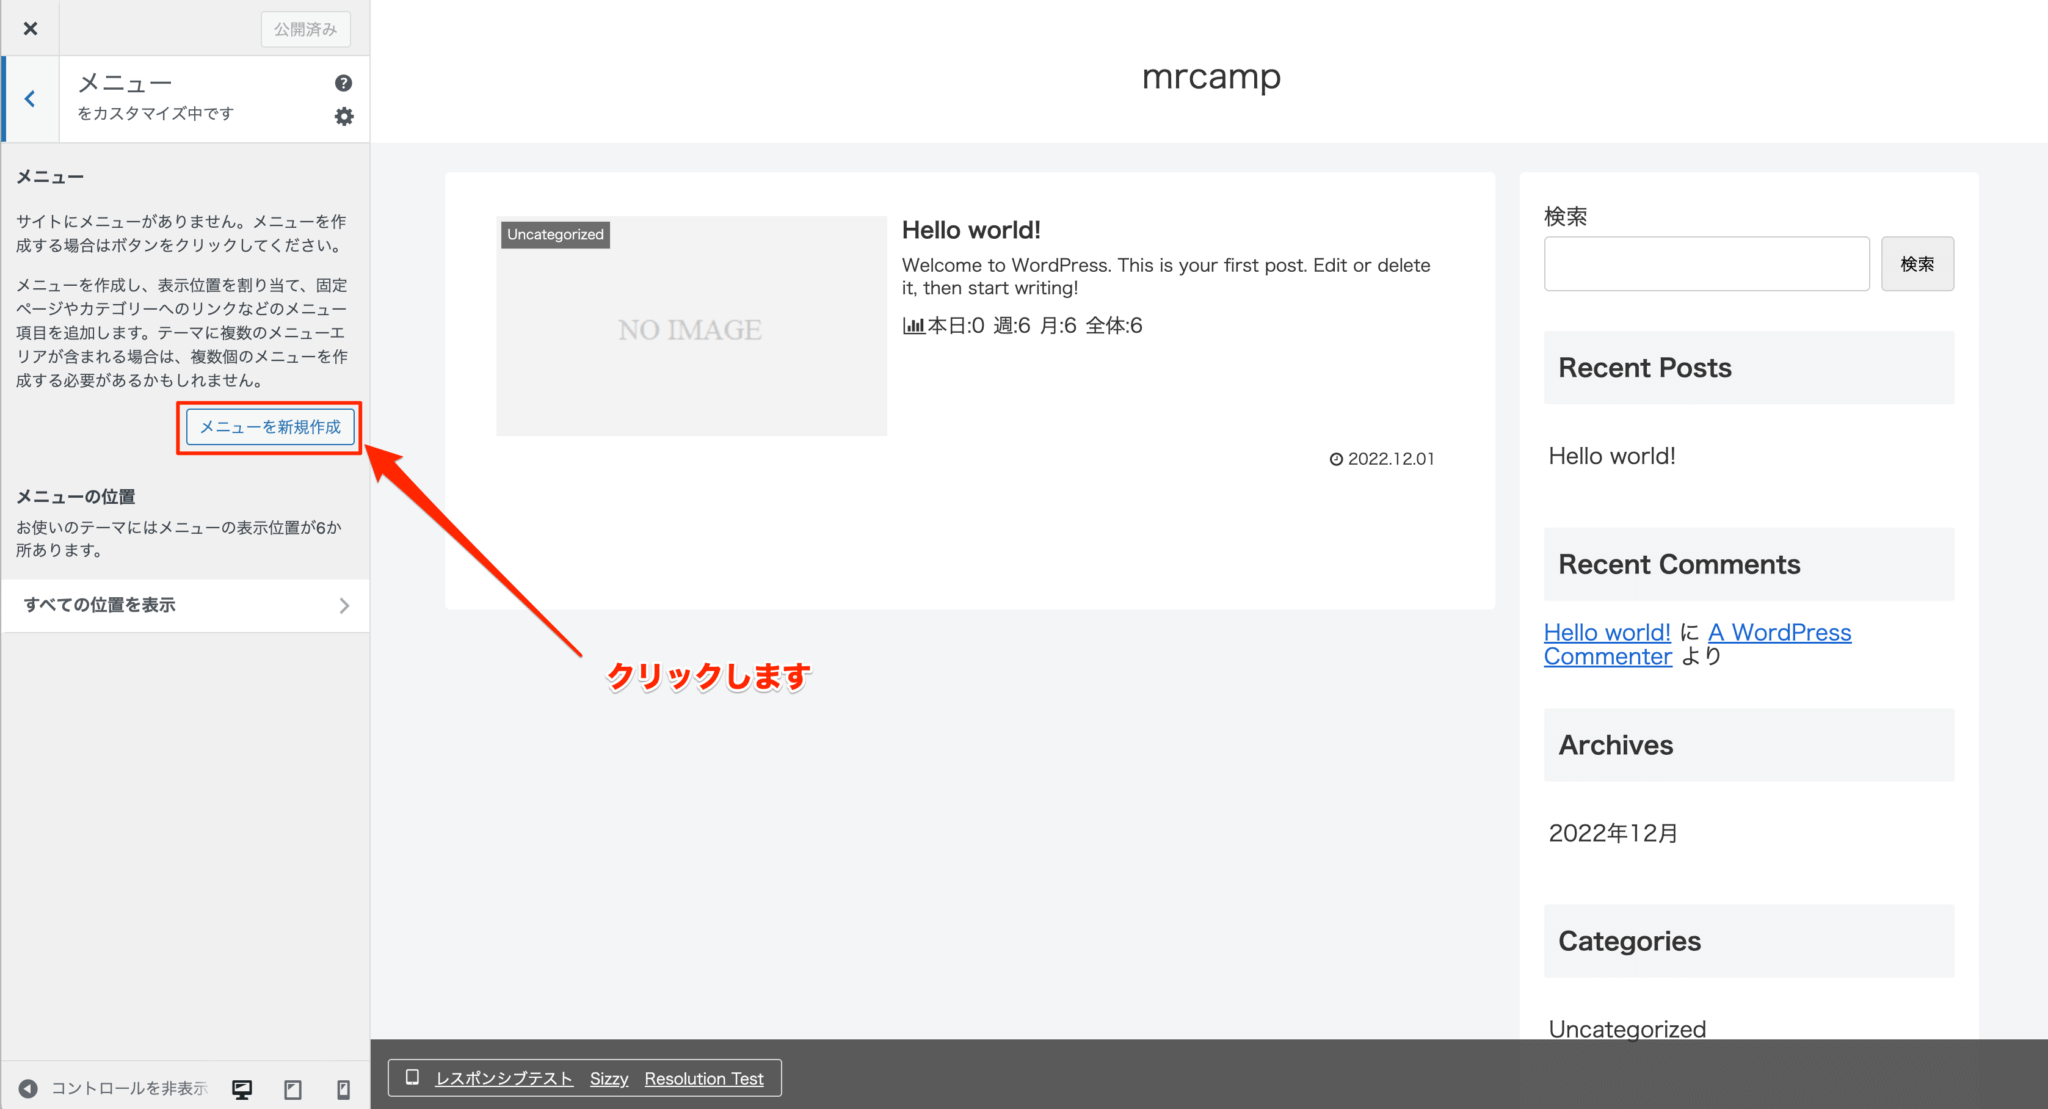This screenshot has height=1109, width=2048.
Task: Open Hello world! under Recent Posts
Action: click(x=1611, y=455)
